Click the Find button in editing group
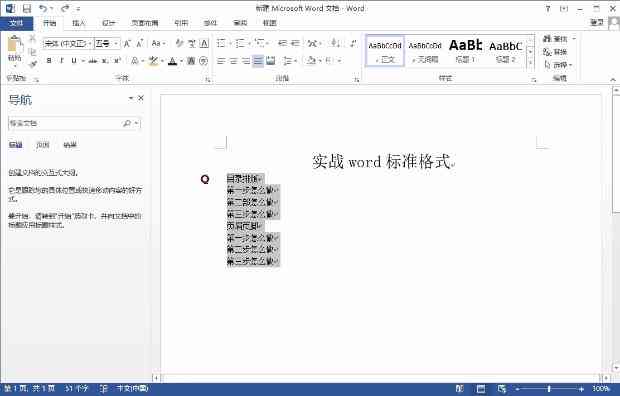The width and height of the screenshot is (620, 396). point(555,38)
